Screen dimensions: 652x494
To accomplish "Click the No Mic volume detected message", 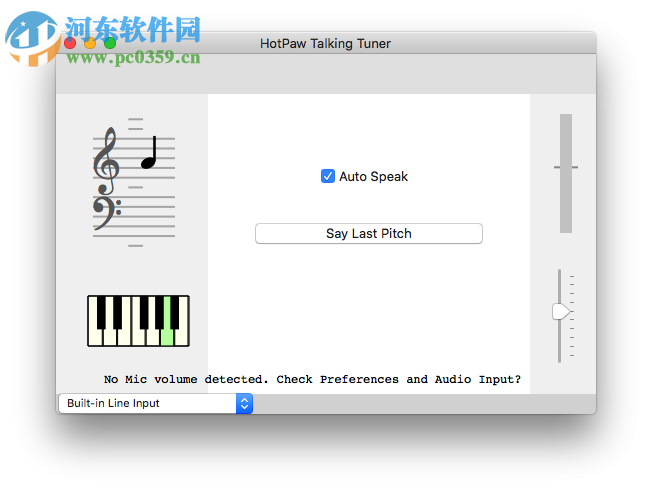I will click(x=312, y=379).
